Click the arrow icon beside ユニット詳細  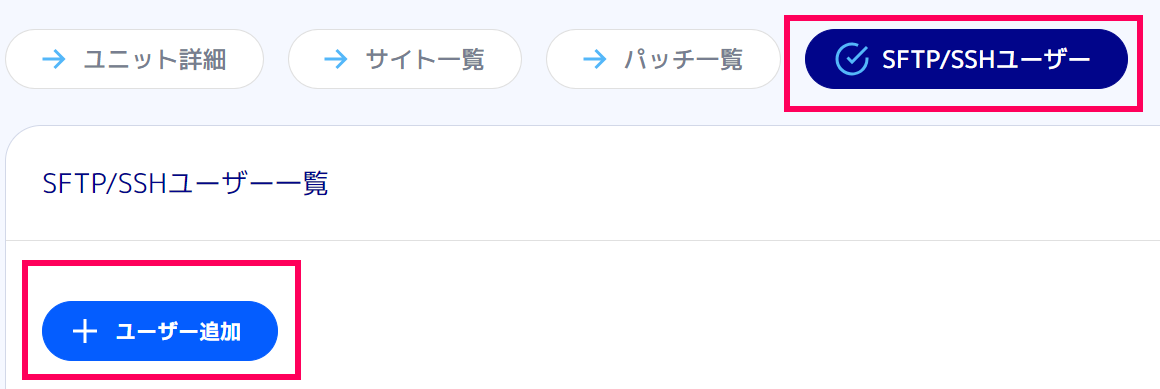tap(55, 59)
